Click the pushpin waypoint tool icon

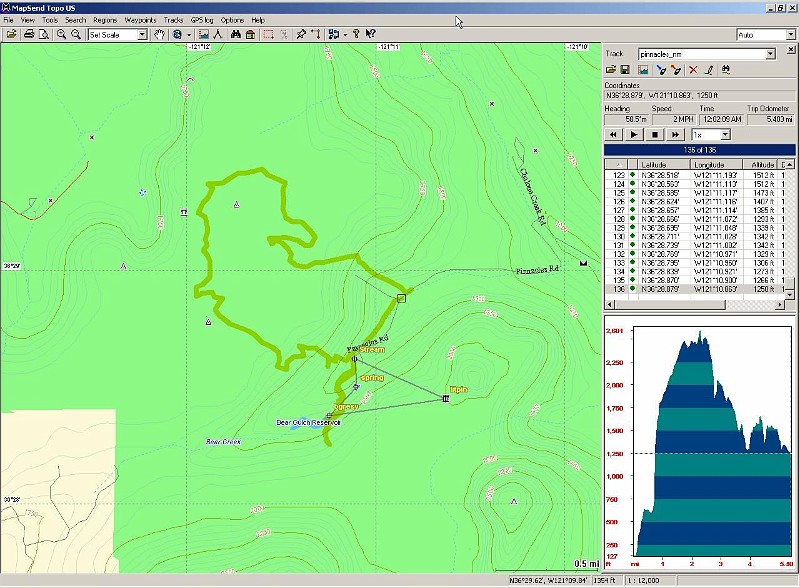pos(302,34)
